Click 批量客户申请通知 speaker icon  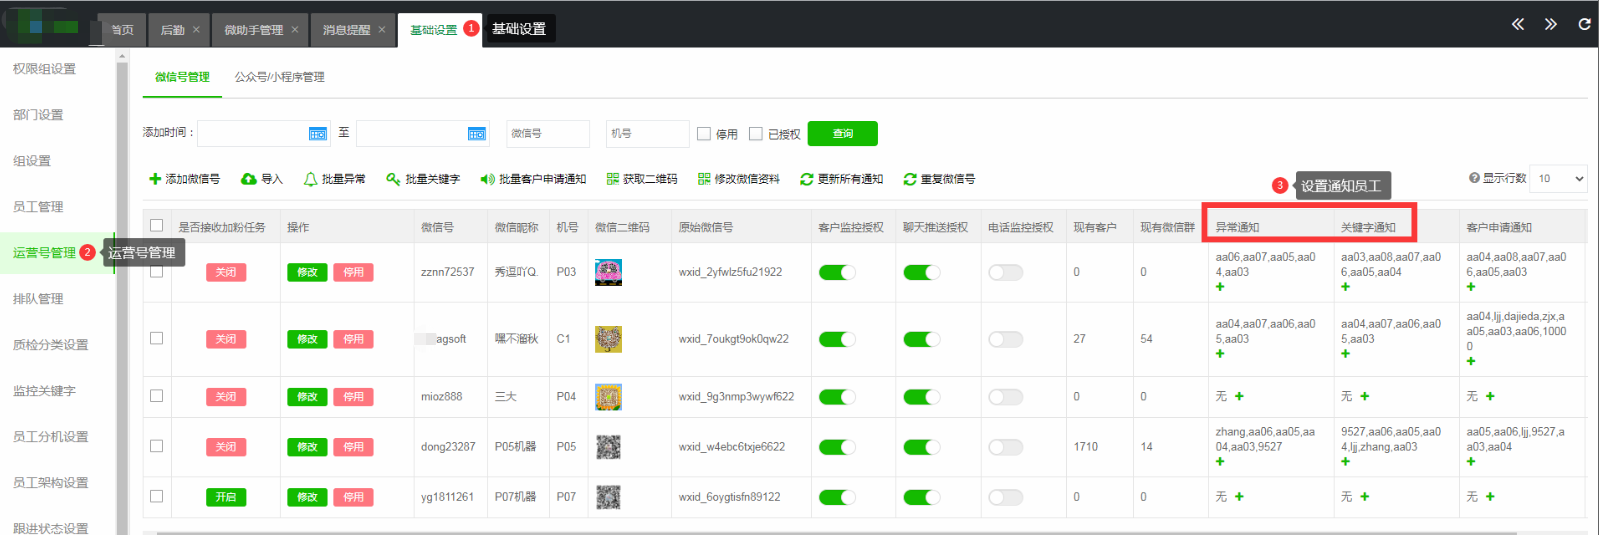pyautogui.click(x=487, y=179)
